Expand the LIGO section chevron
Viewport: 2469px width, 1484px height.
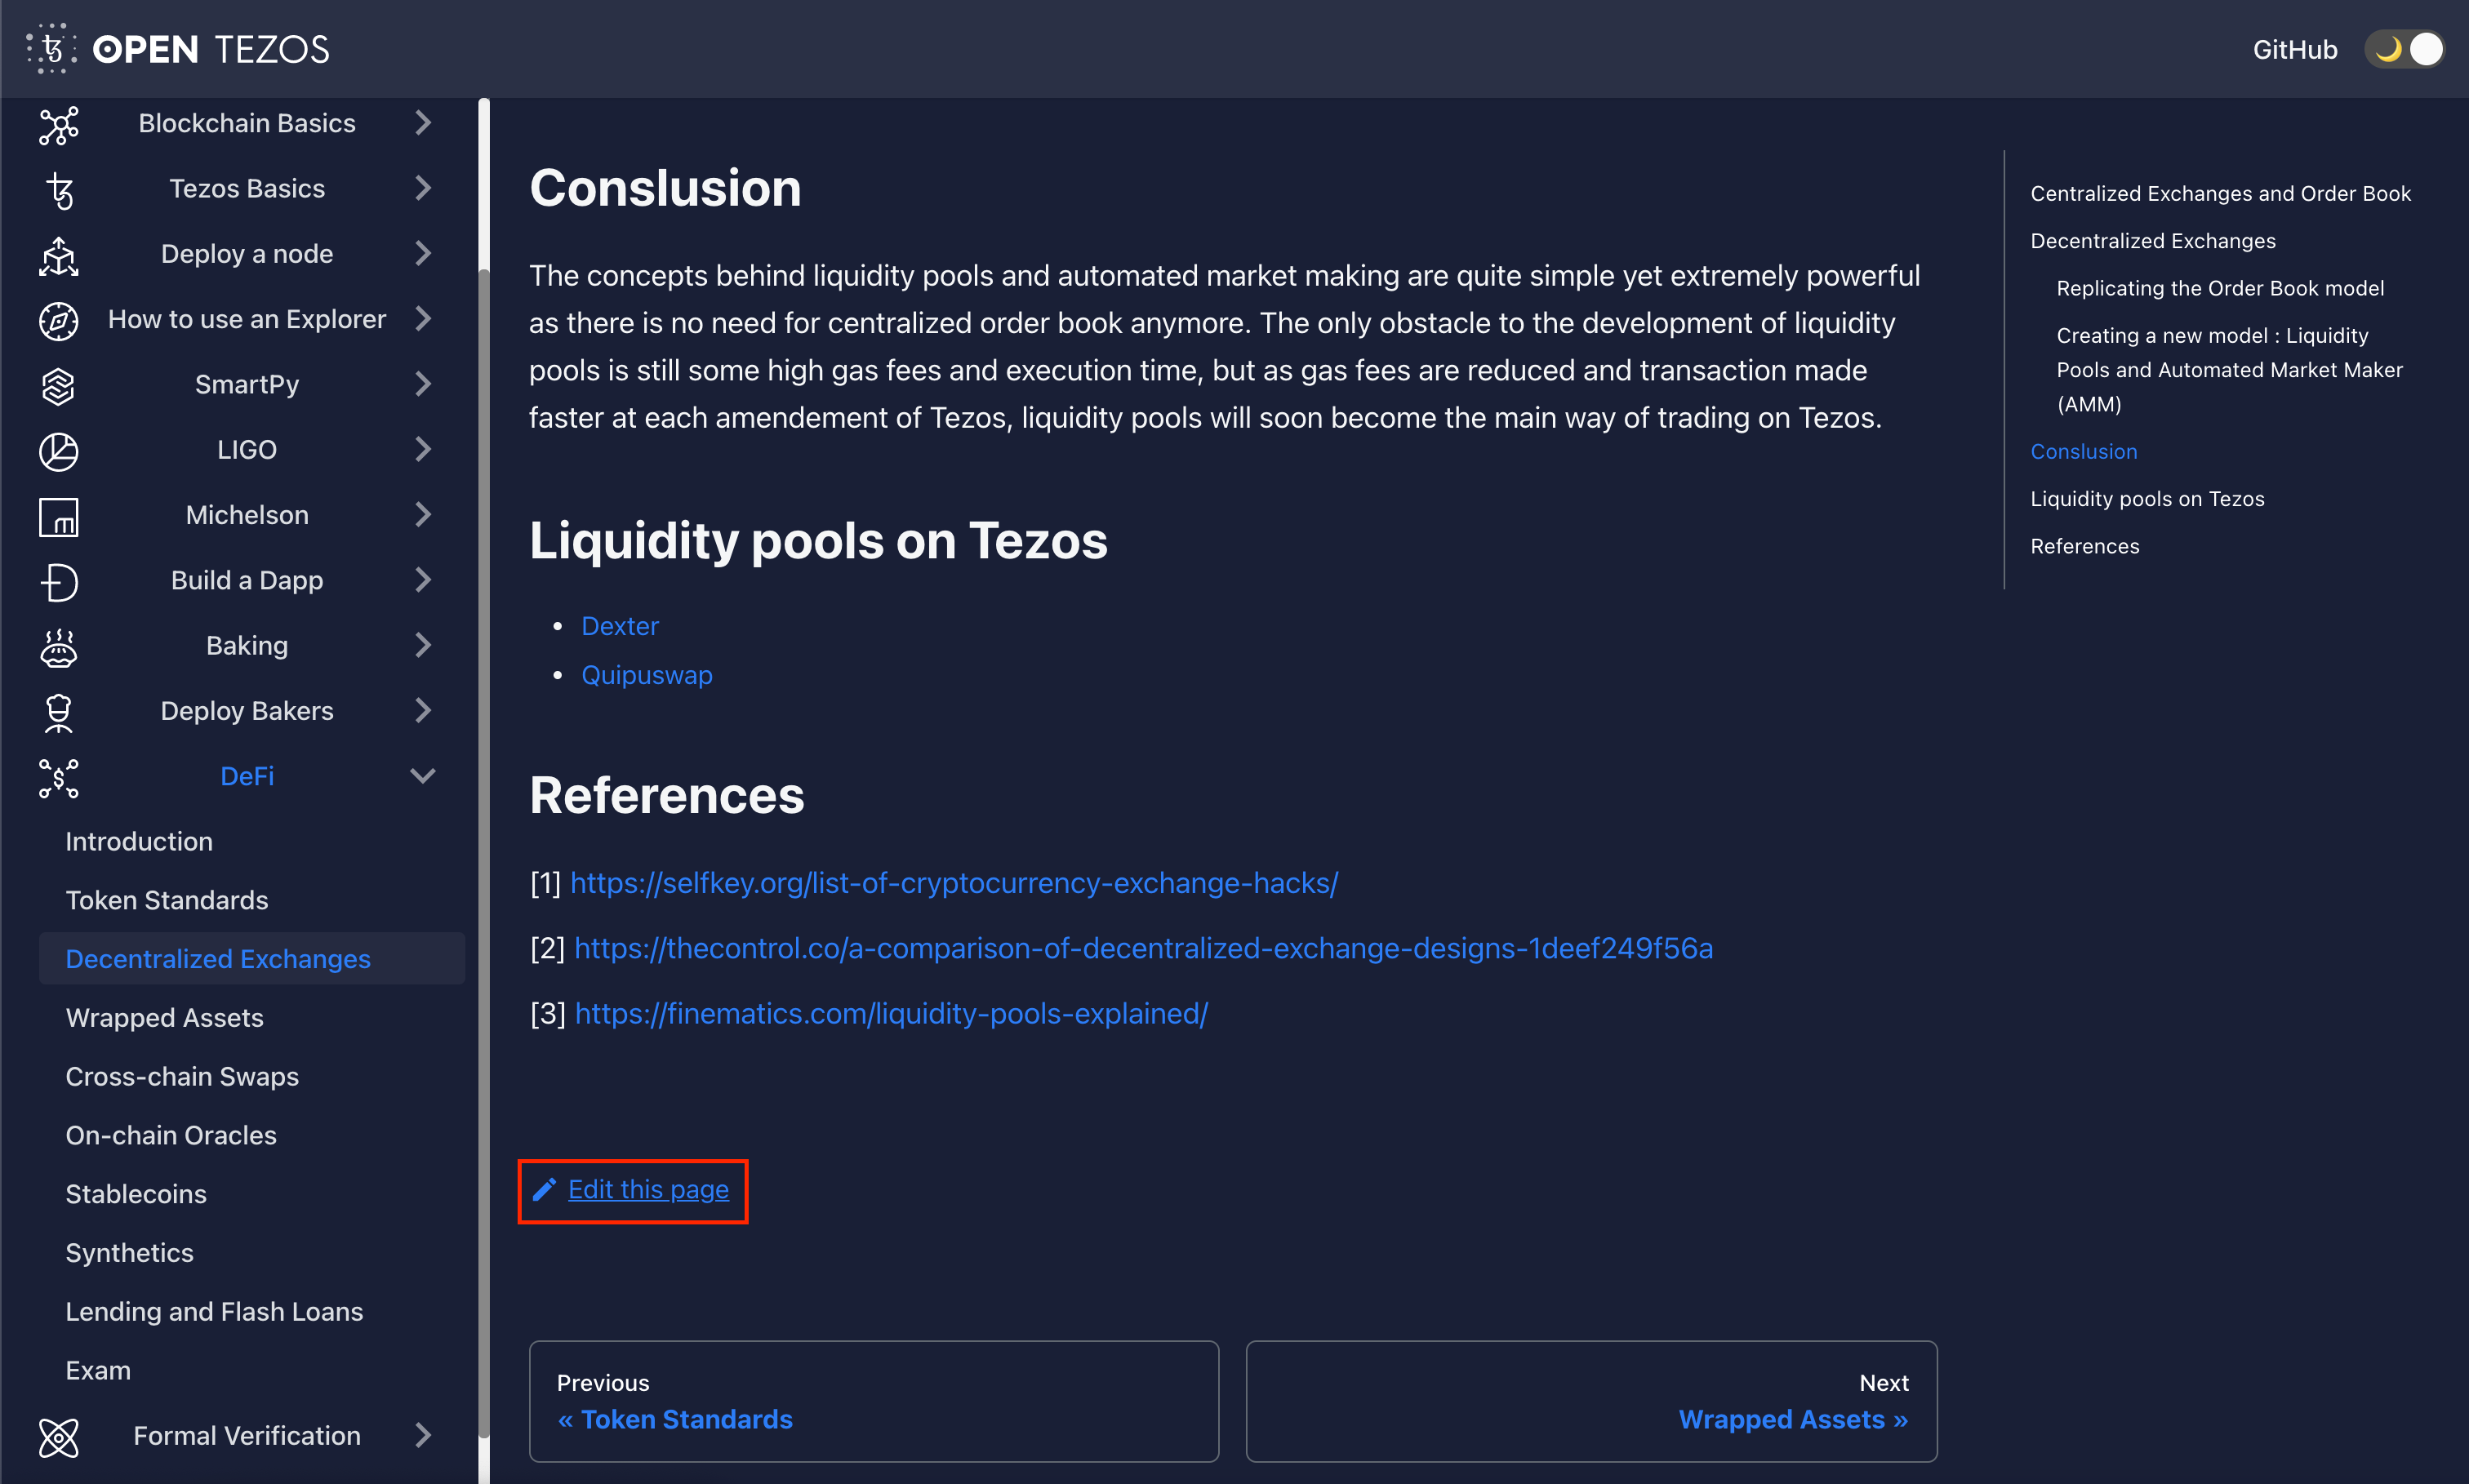[x=423, y=450]
